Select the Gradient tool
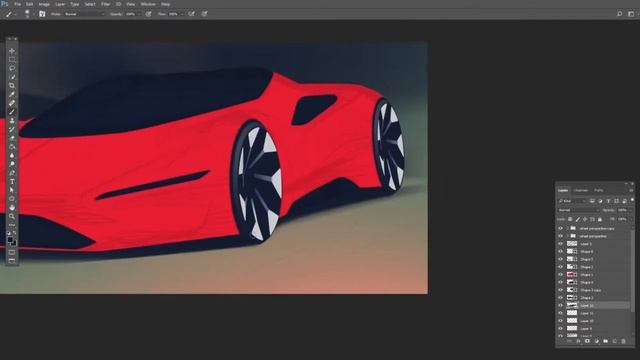 12,147
